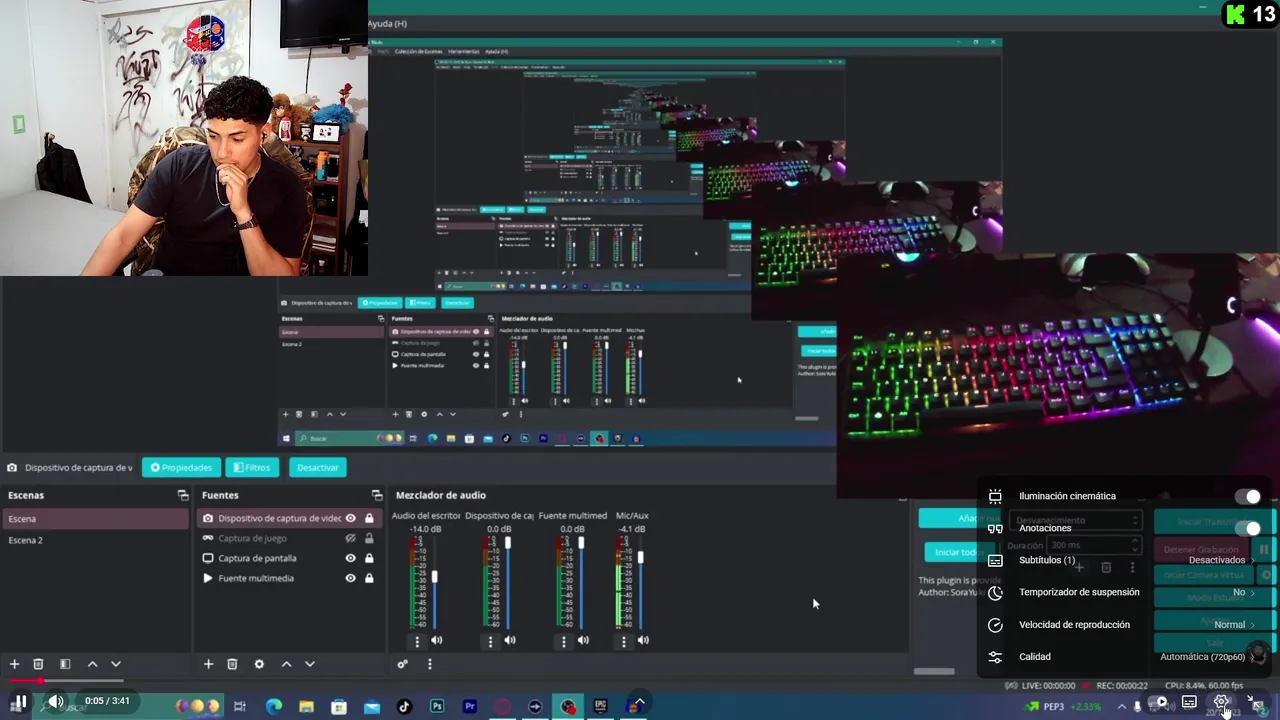This screenshot has width=1280, height=720.
Task: Open advanced audio properties gears icon
Action: point(402,664)
